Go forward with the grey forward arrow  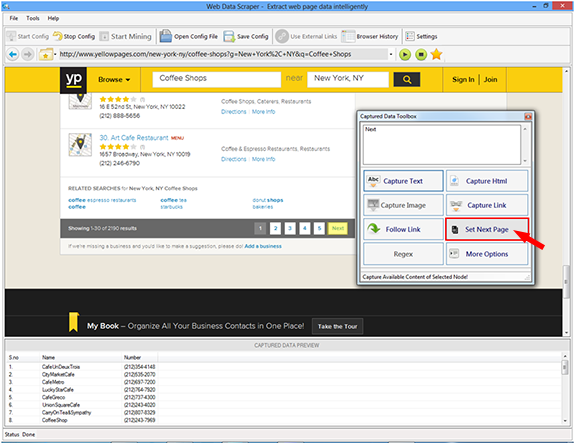(x=28, y=55)
